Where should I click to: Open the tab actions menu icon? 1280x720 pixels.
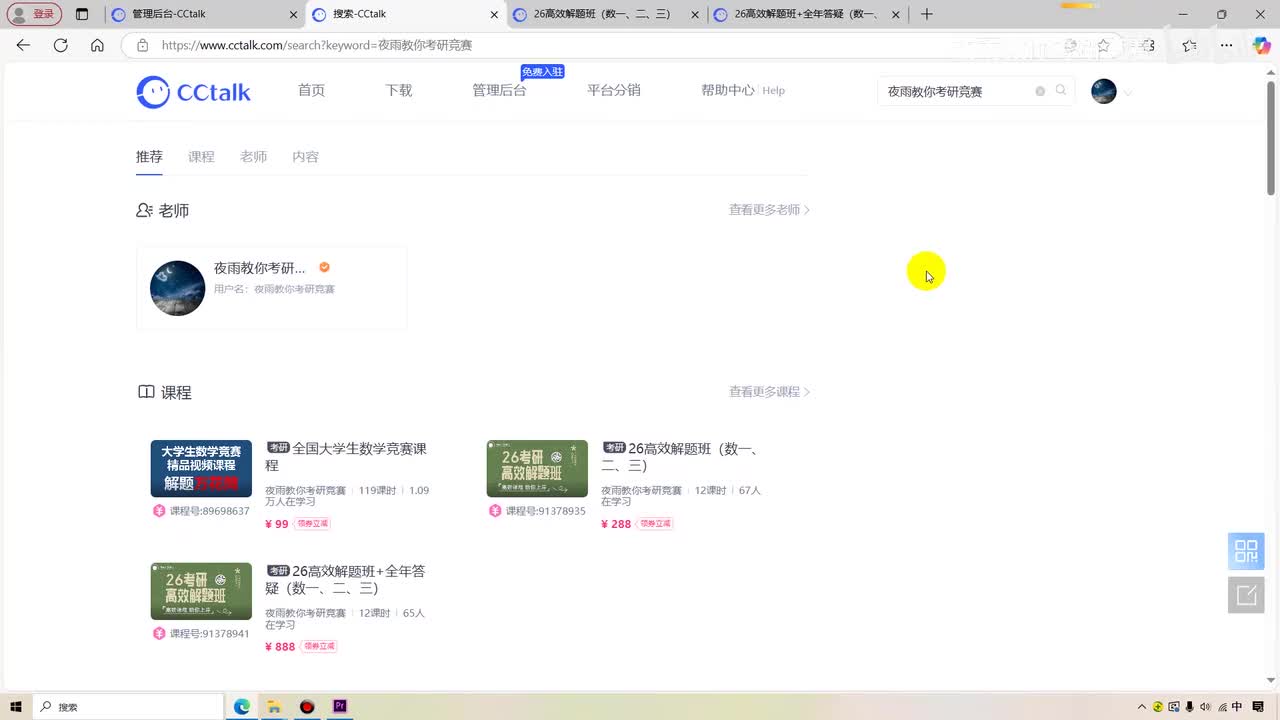(x=82, y=14)
